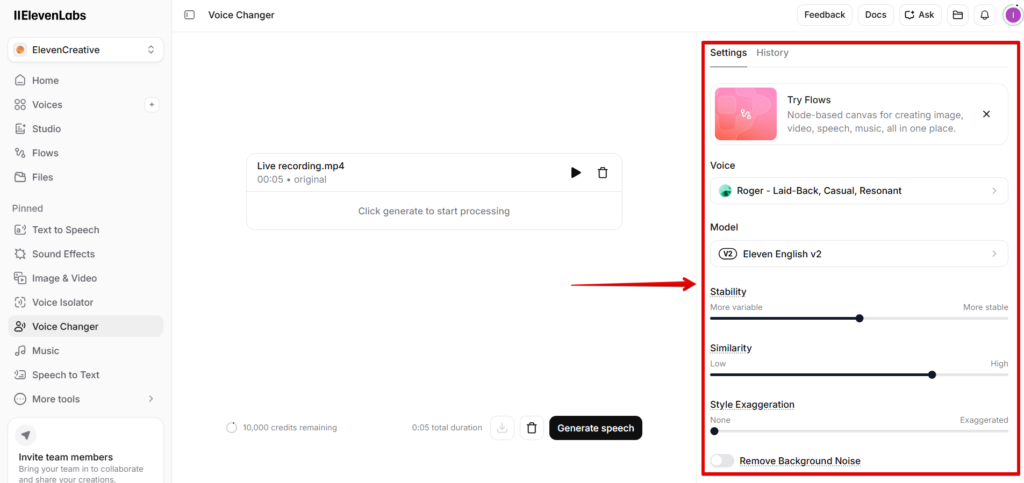Add a new voice with plus button
The image size is (1024, 483).
(152, 104)
